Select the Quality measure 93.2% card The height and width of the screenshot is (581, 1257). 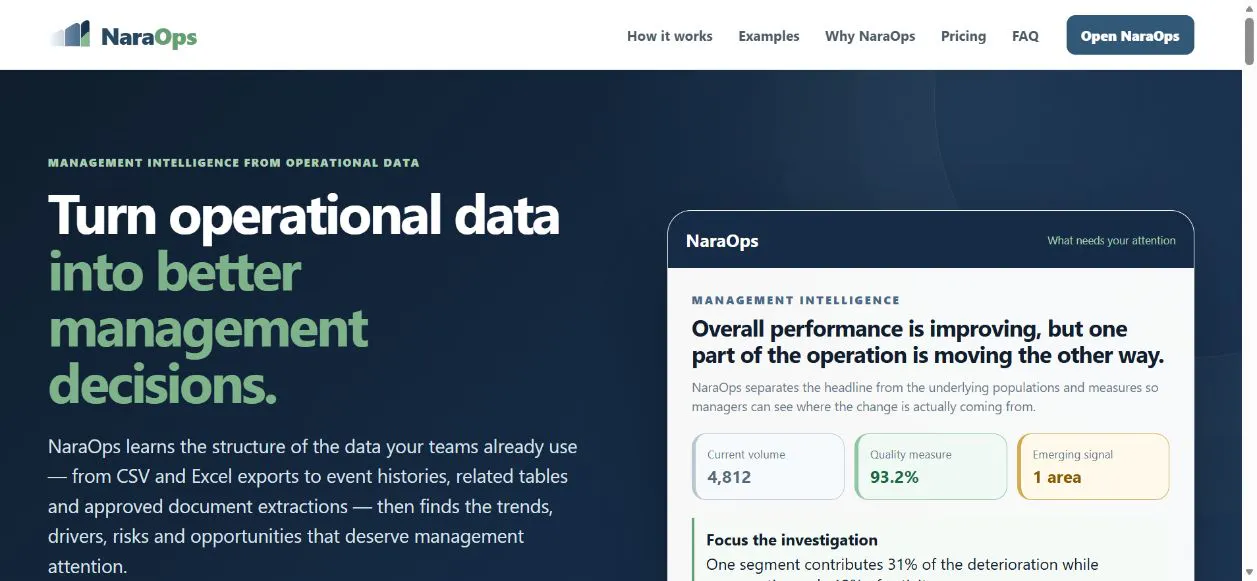[x=931, y=466]
